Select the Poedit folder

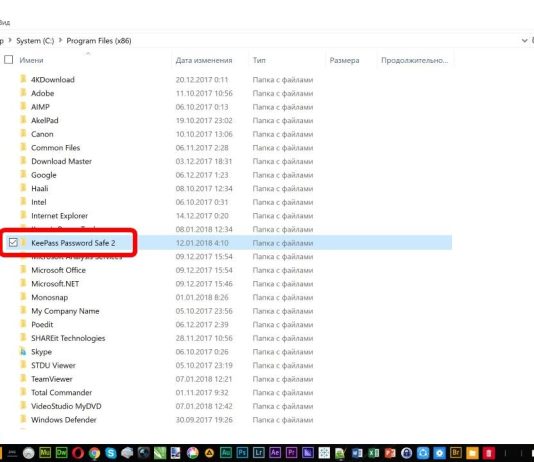coord(42,324)
